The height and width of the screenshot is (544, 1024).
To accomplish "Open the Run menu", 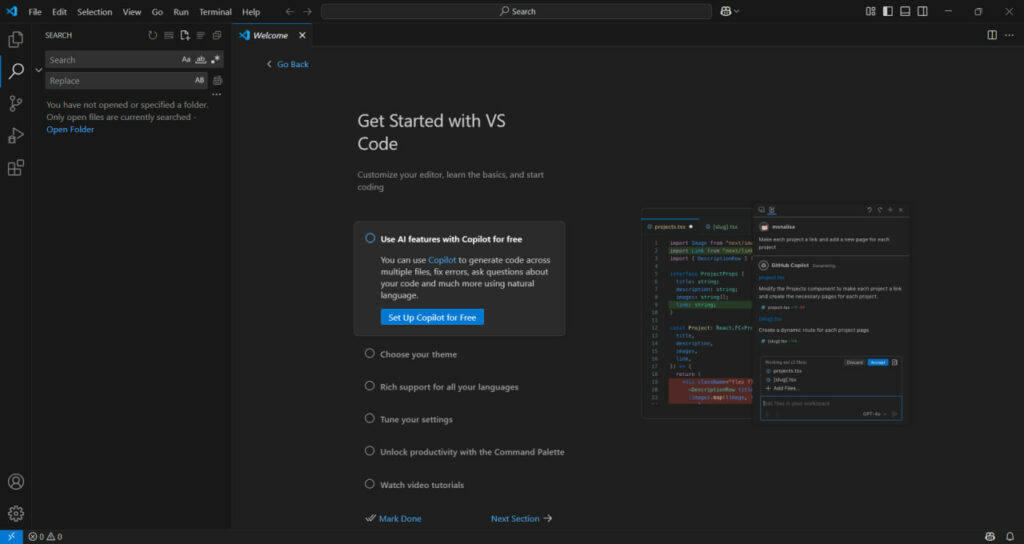I will tap(181, 12).
